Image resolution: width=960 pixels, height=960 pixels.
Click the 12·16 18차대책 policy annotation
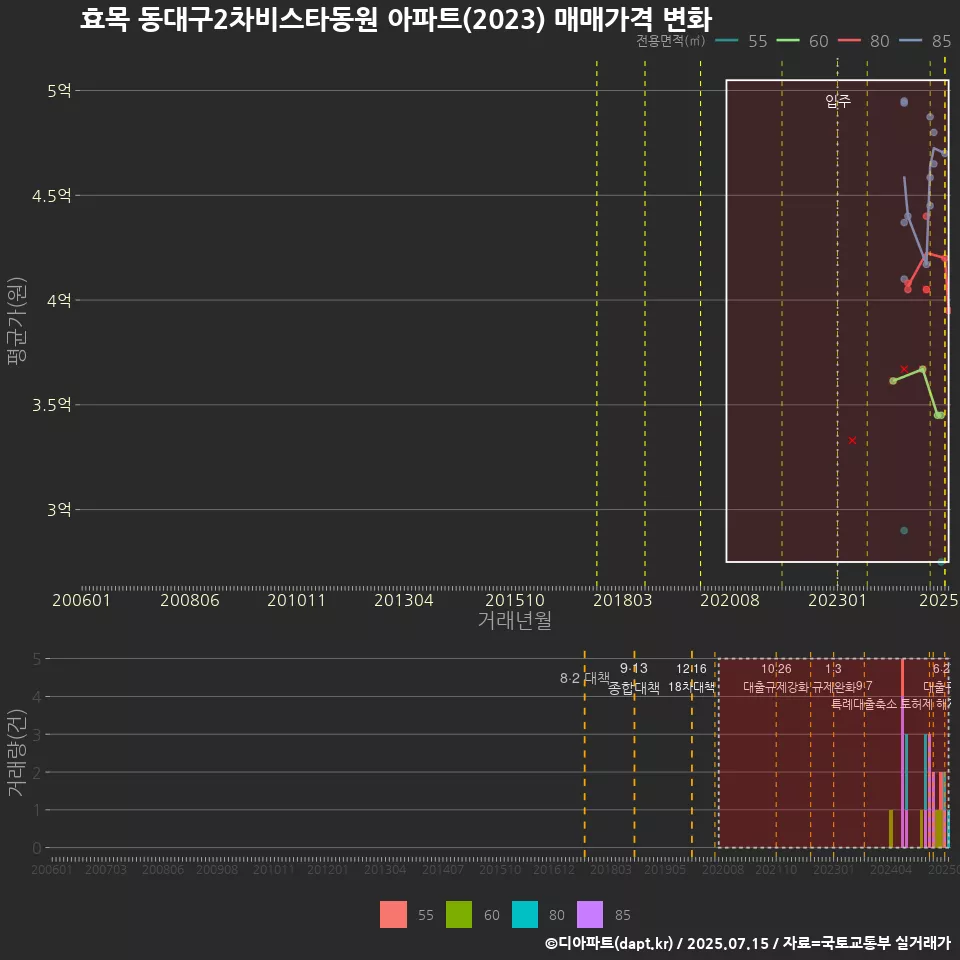pos(691,678)
